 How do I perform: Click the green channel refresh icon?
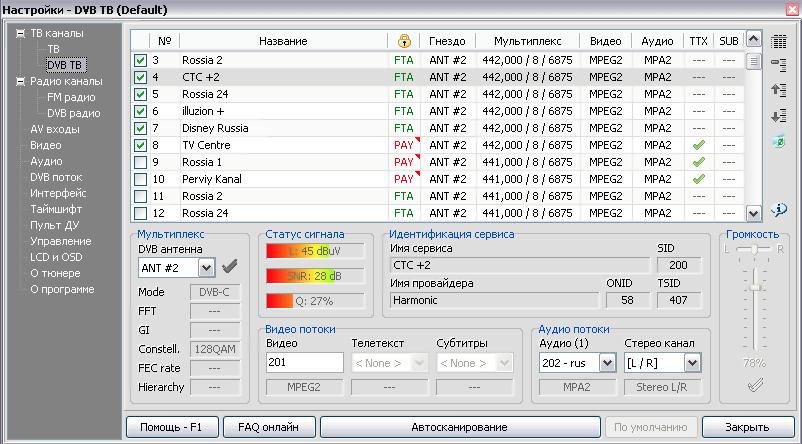pyautogui.click(x=779, y=141)
